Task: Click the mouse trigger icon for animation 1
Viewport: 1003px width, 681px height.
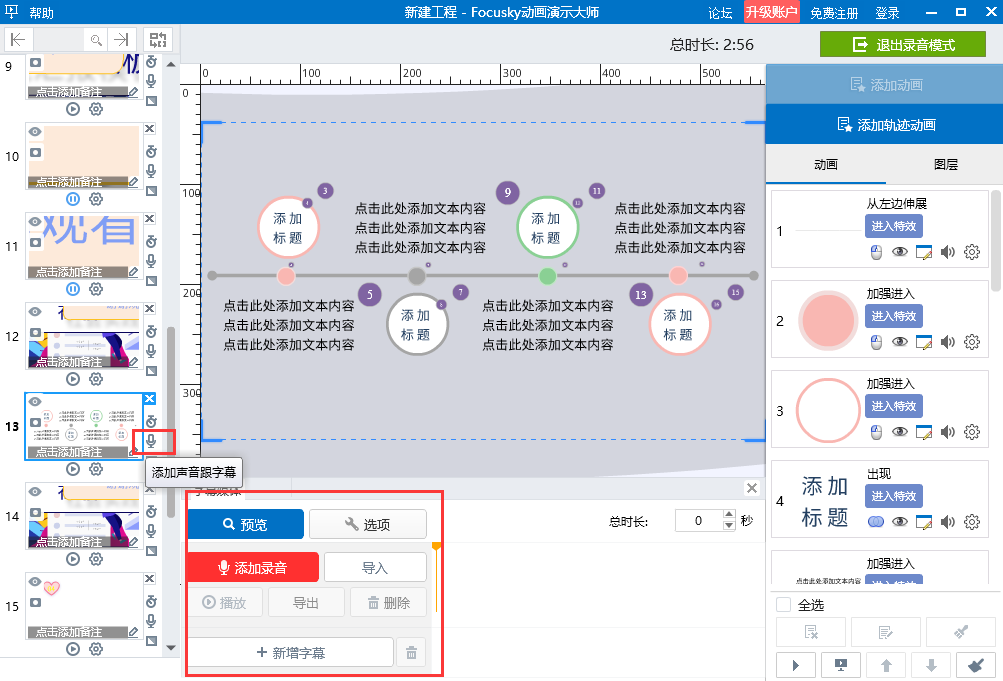Action: [876, 253]
